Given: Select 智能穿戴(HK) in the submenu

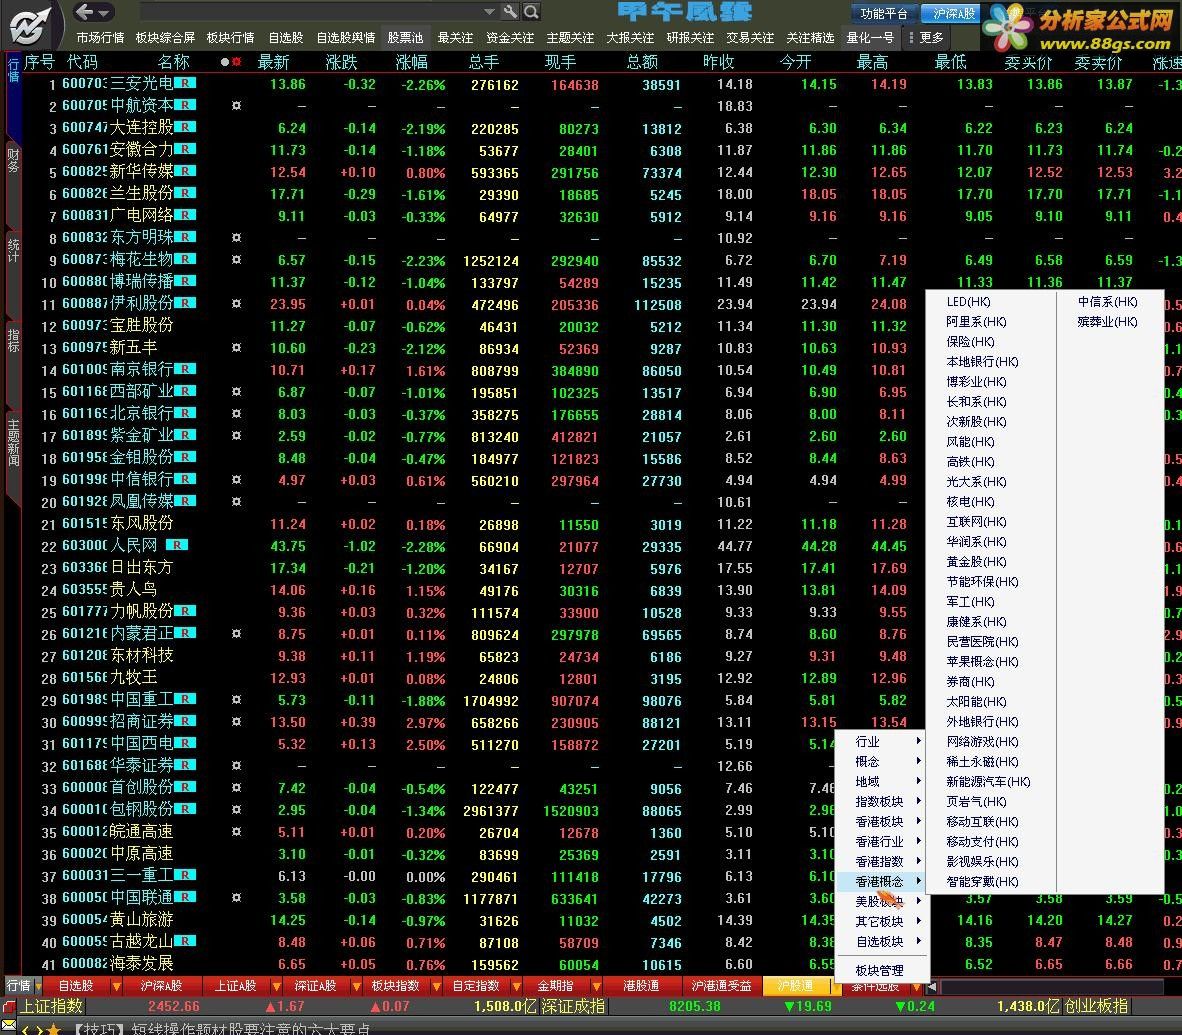Looking at the screenshot, I should tap(982, 881).
